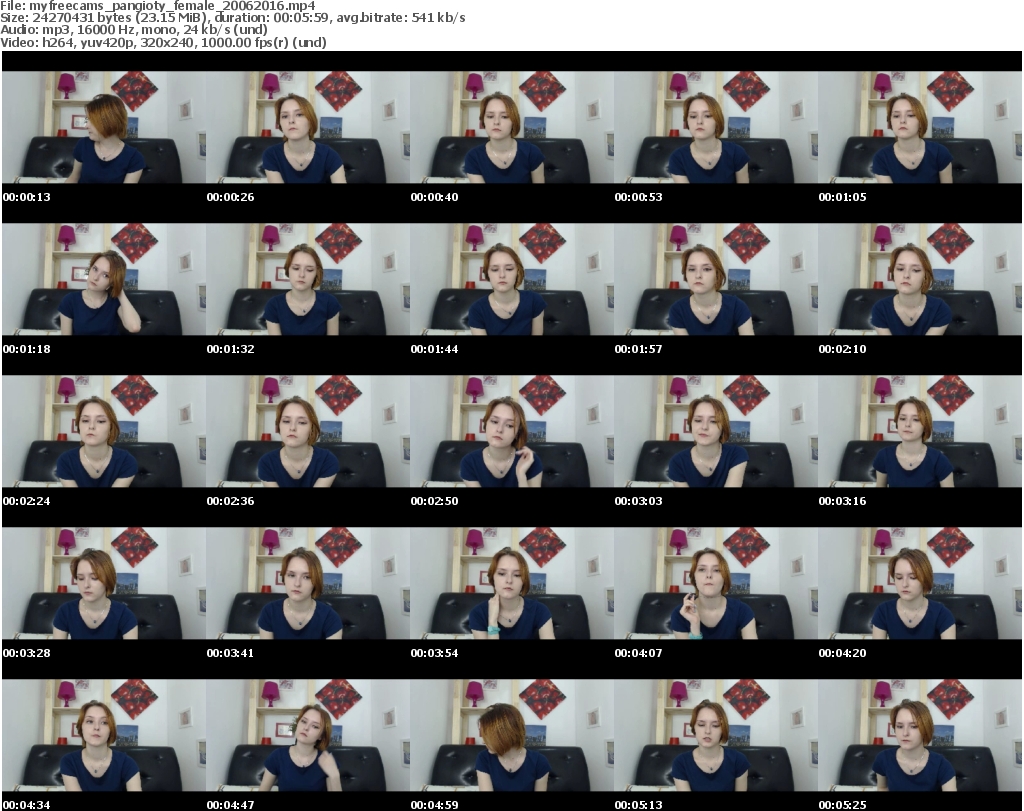The height and width of the screenshot is (811, 1024).
Task: Click the 00:04:07 timestamp label
Action: tap(638, 653)
